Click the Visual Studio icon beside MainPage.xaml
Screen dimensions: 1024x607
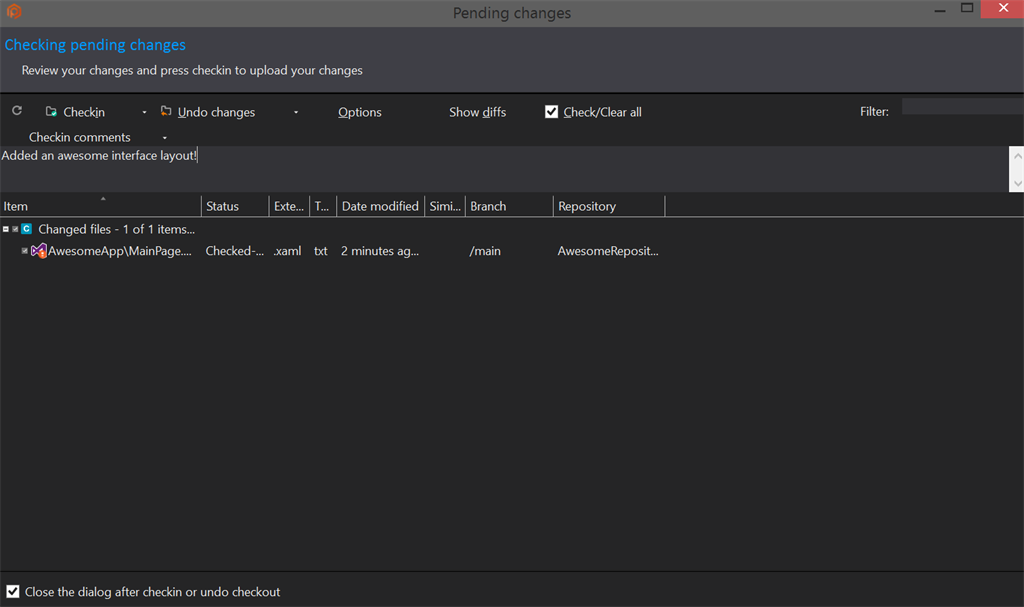tap(38, 250)
